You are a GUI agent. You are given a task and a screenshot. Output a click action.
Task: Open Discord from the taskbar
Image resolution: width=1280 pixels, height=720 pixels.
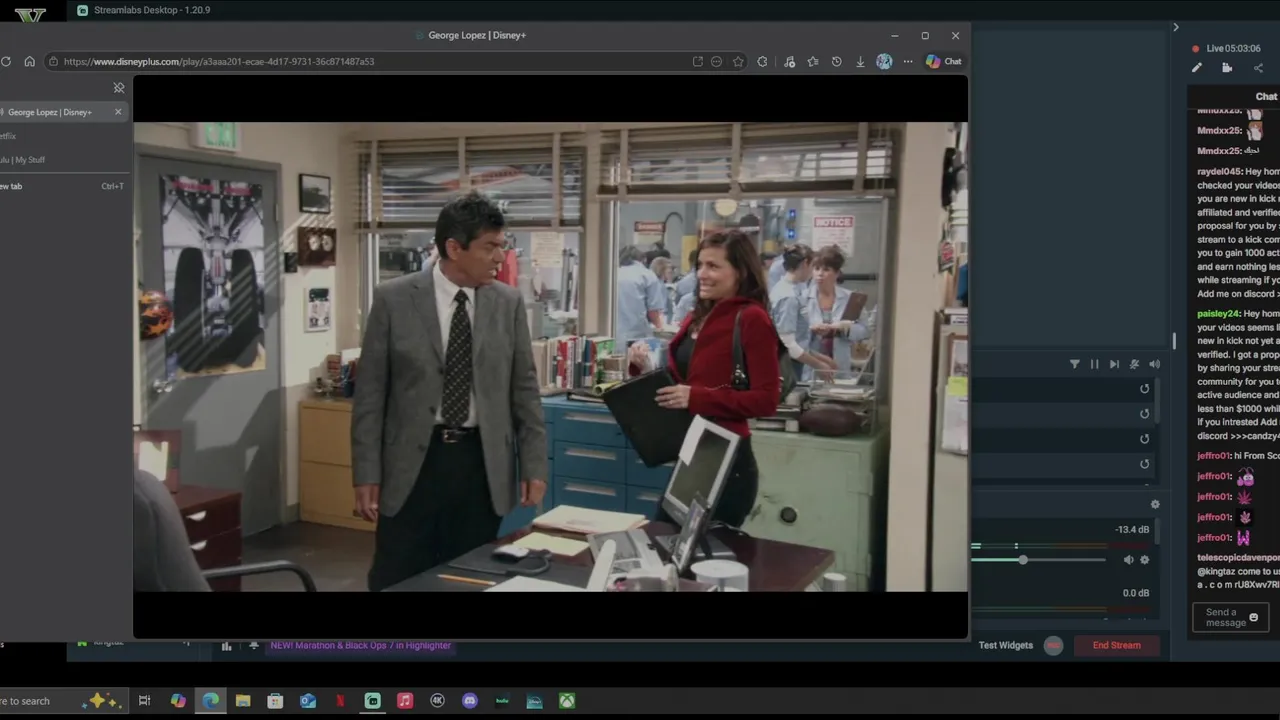tap(470, 701)
